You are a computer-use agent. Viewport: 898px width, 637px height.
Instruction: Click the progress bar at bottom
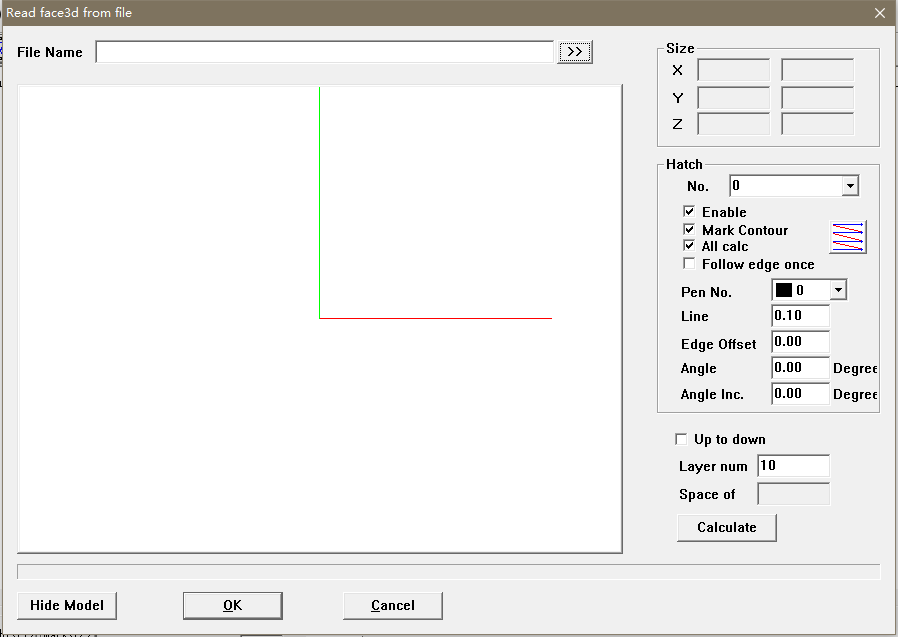(x=448, y=572)
